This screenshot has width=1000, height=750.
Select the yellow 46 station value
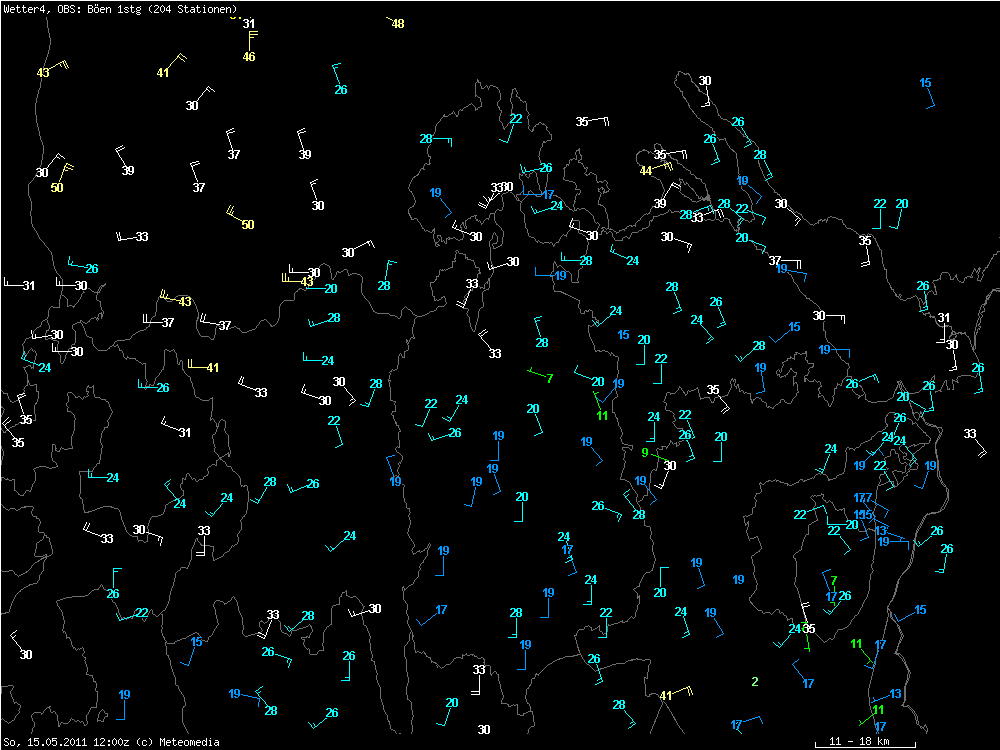tap(249, 57)
